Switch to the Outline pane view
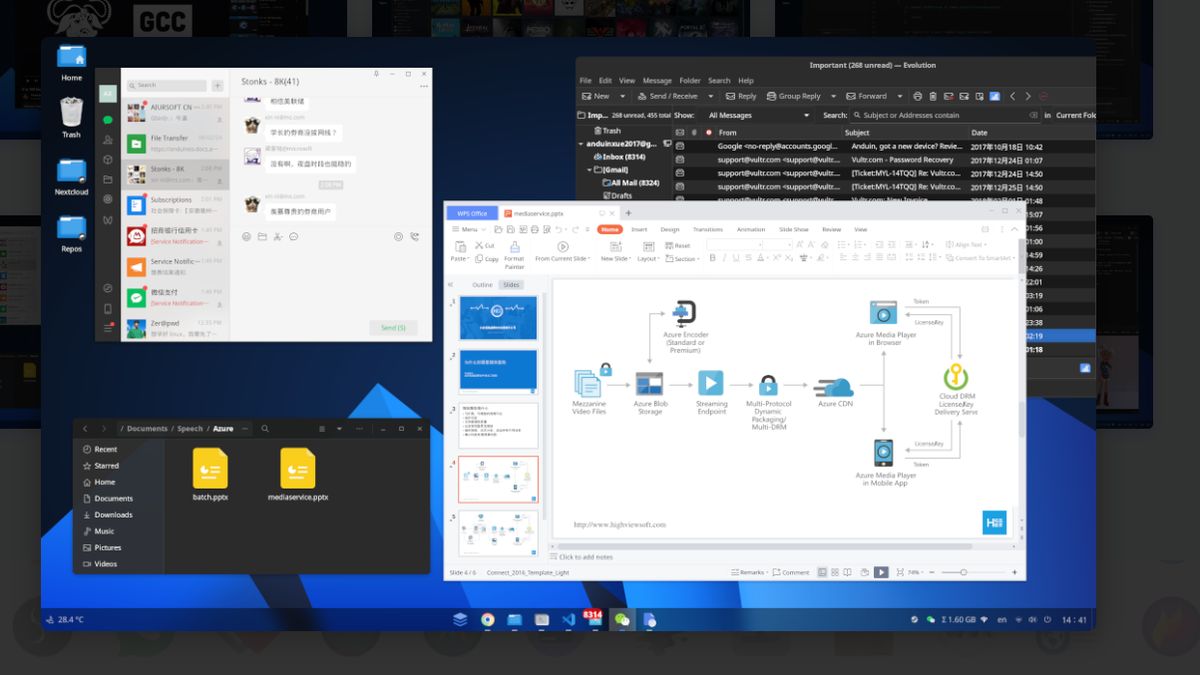 (x=482, y=285)
